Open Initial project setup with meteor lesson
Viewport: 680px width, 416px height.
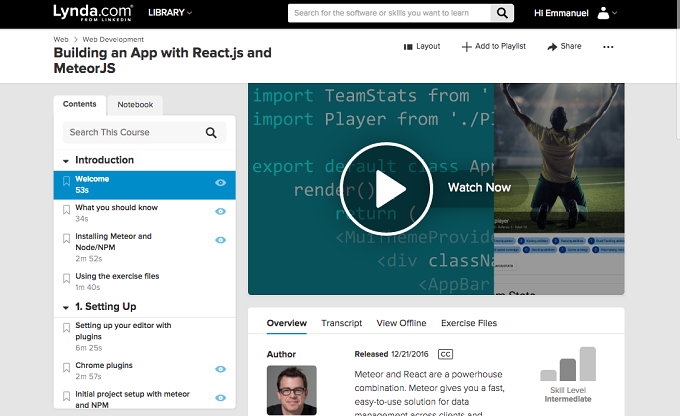[x=144, y=399]
